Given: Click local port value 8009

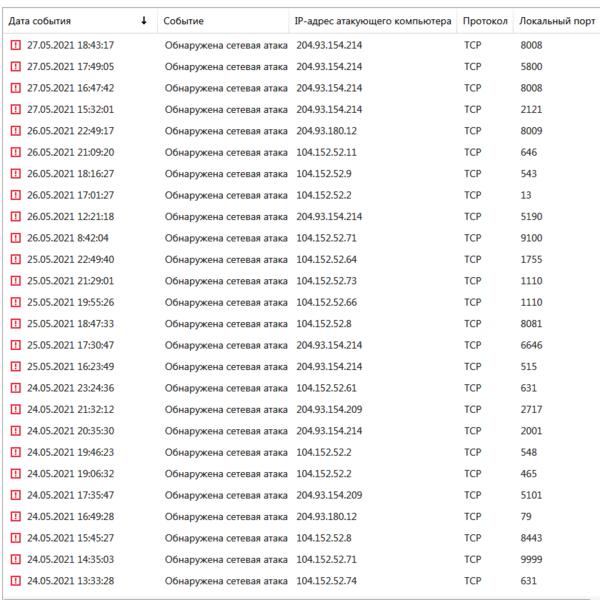Looking at the screenshot, I should point(531,131).
